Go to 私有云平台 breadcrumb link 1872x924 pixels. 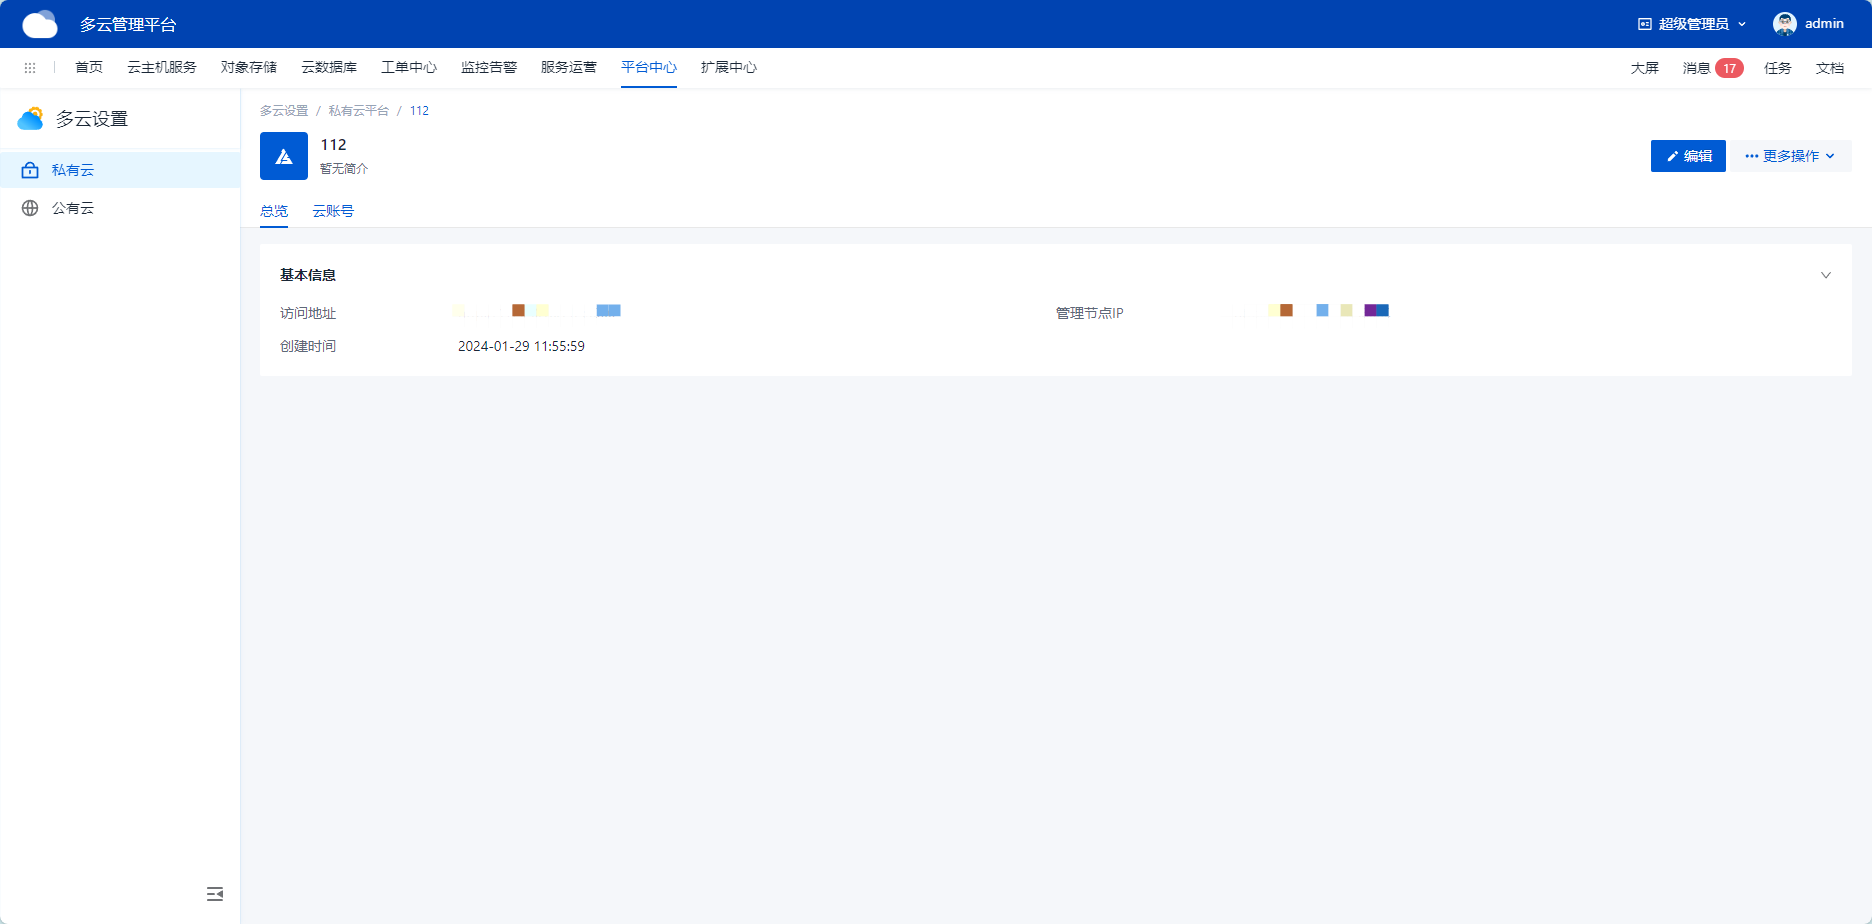pos(358,111)
